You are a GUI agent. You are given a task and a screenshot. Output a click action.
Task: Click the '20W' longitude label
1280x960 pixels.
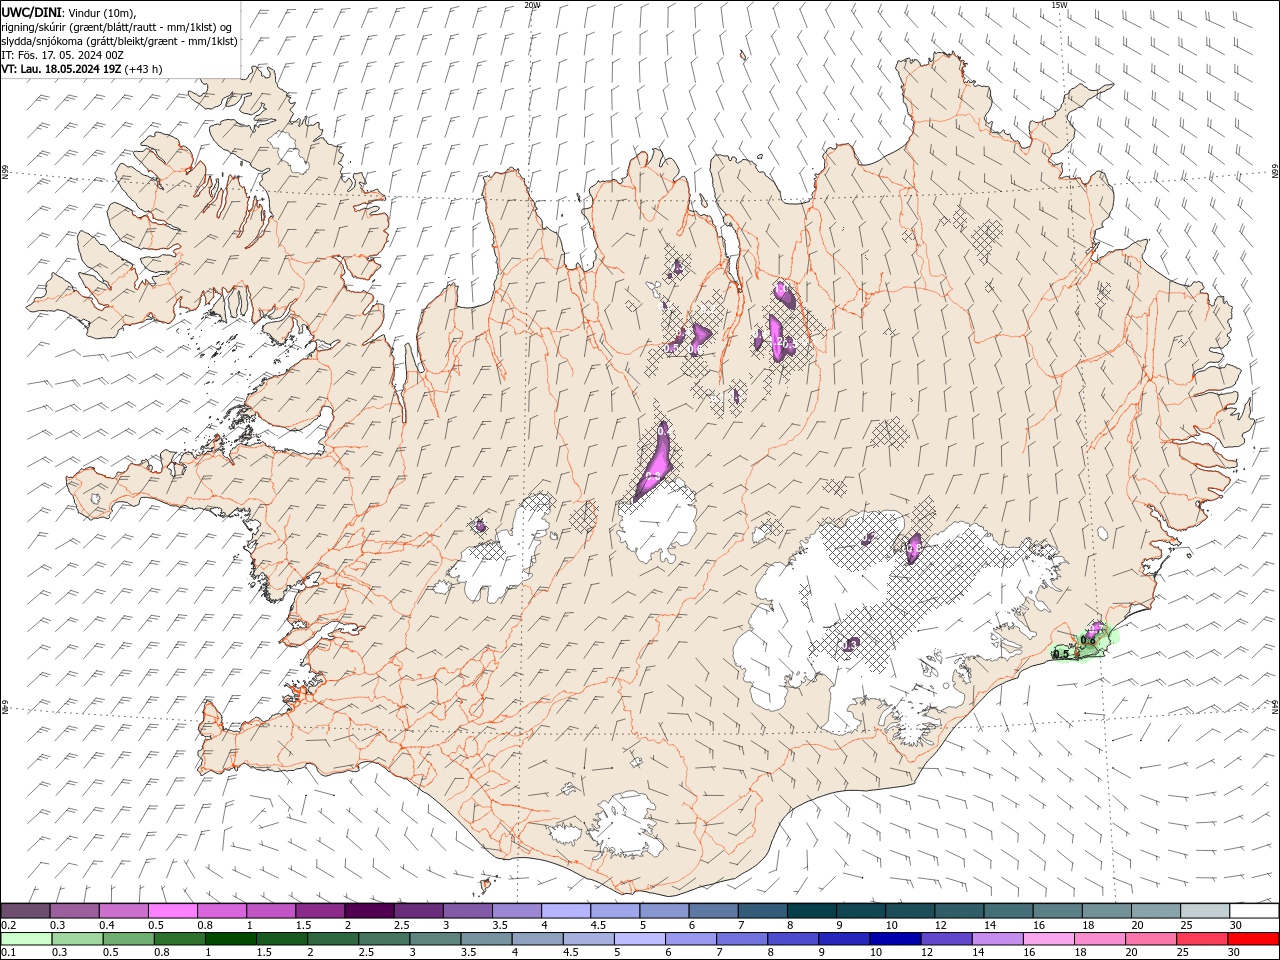[532, 5]
